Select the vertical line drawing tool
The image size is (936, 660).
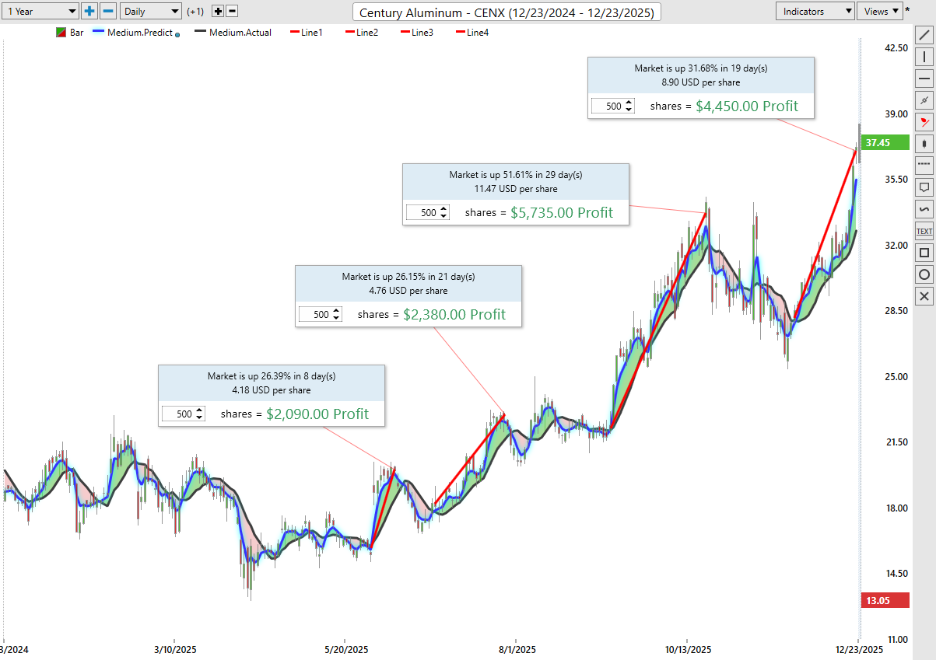[924, 57]
